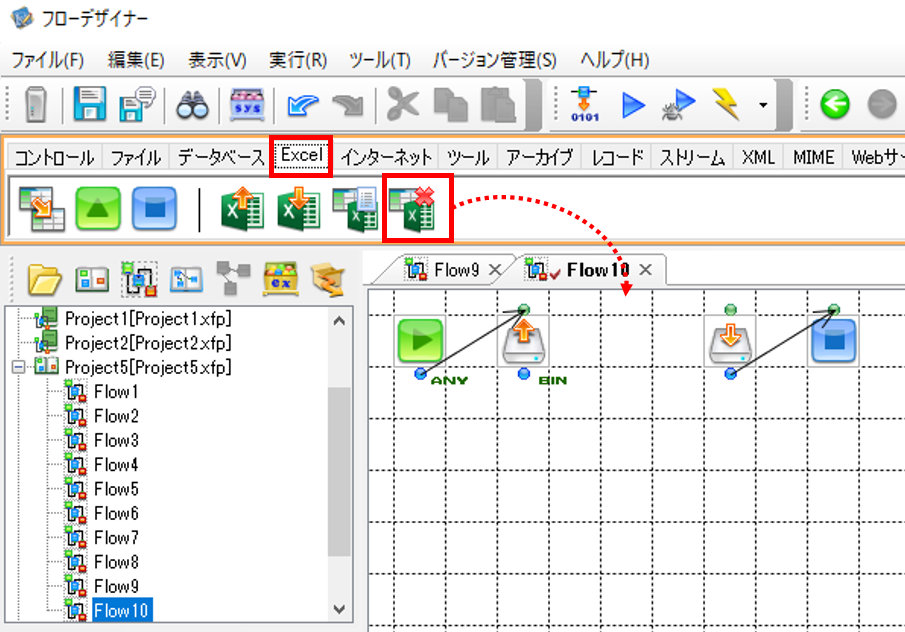Start debug run with bug icon
This screenshot has width=905, height=632.
click(x=678, y=104)
